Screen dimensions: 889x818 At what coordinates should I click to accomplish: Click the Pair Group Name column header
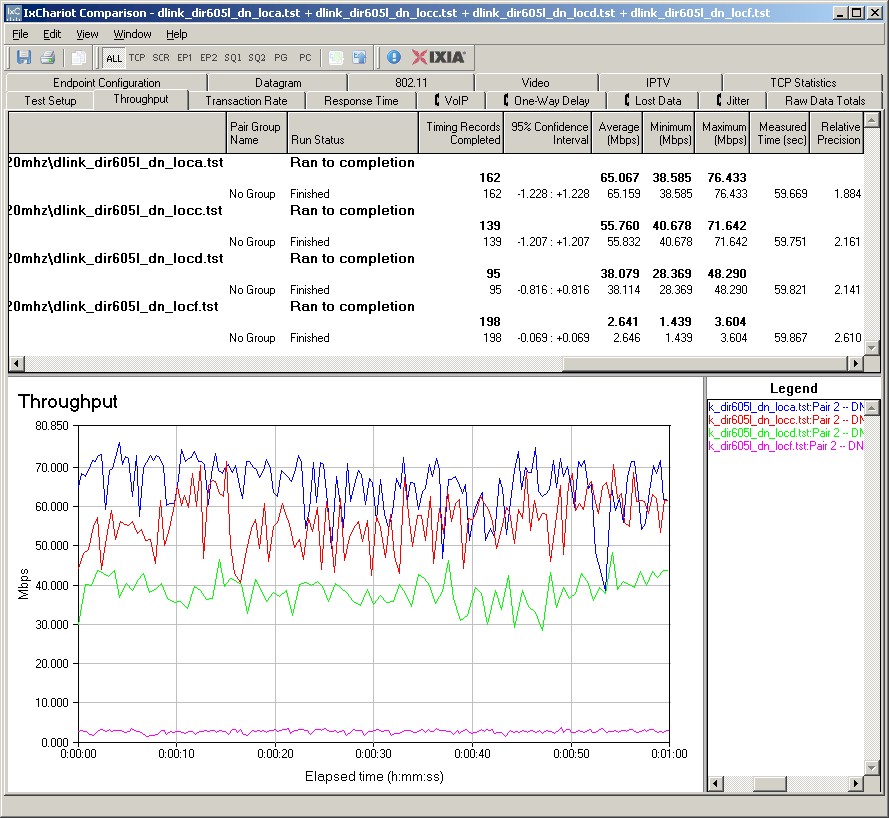point(256,133)
